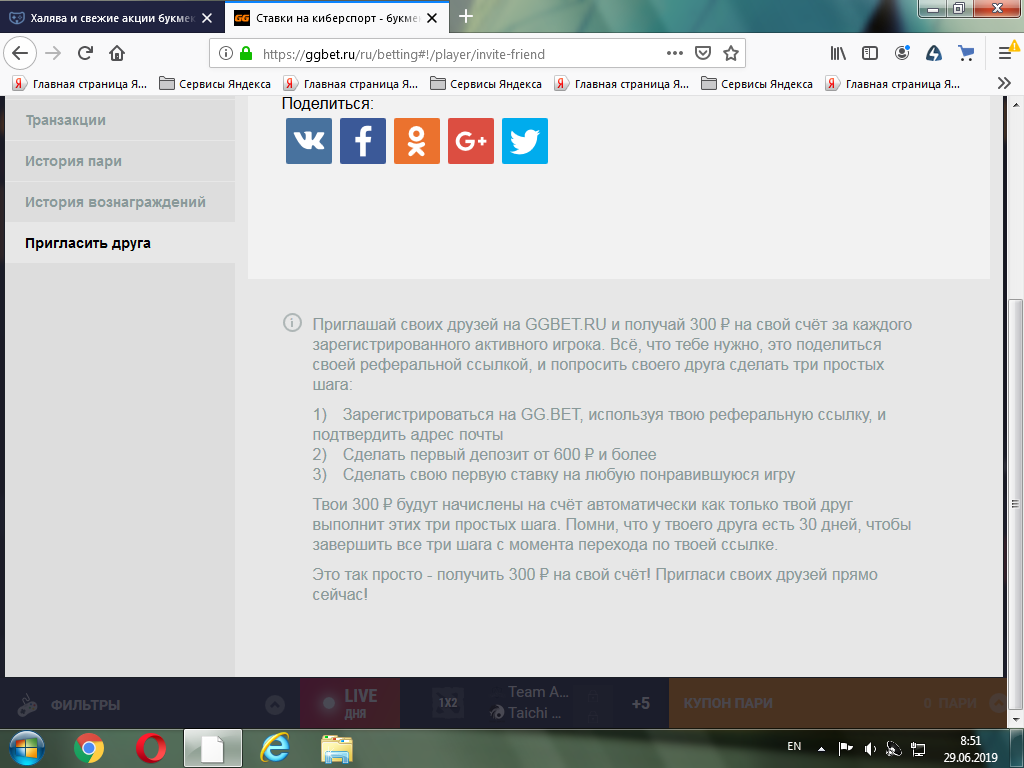Click the volume speaker tray icon
Image resolution: width=1024 pixels, height=768 pixels.
click(870, 749)
